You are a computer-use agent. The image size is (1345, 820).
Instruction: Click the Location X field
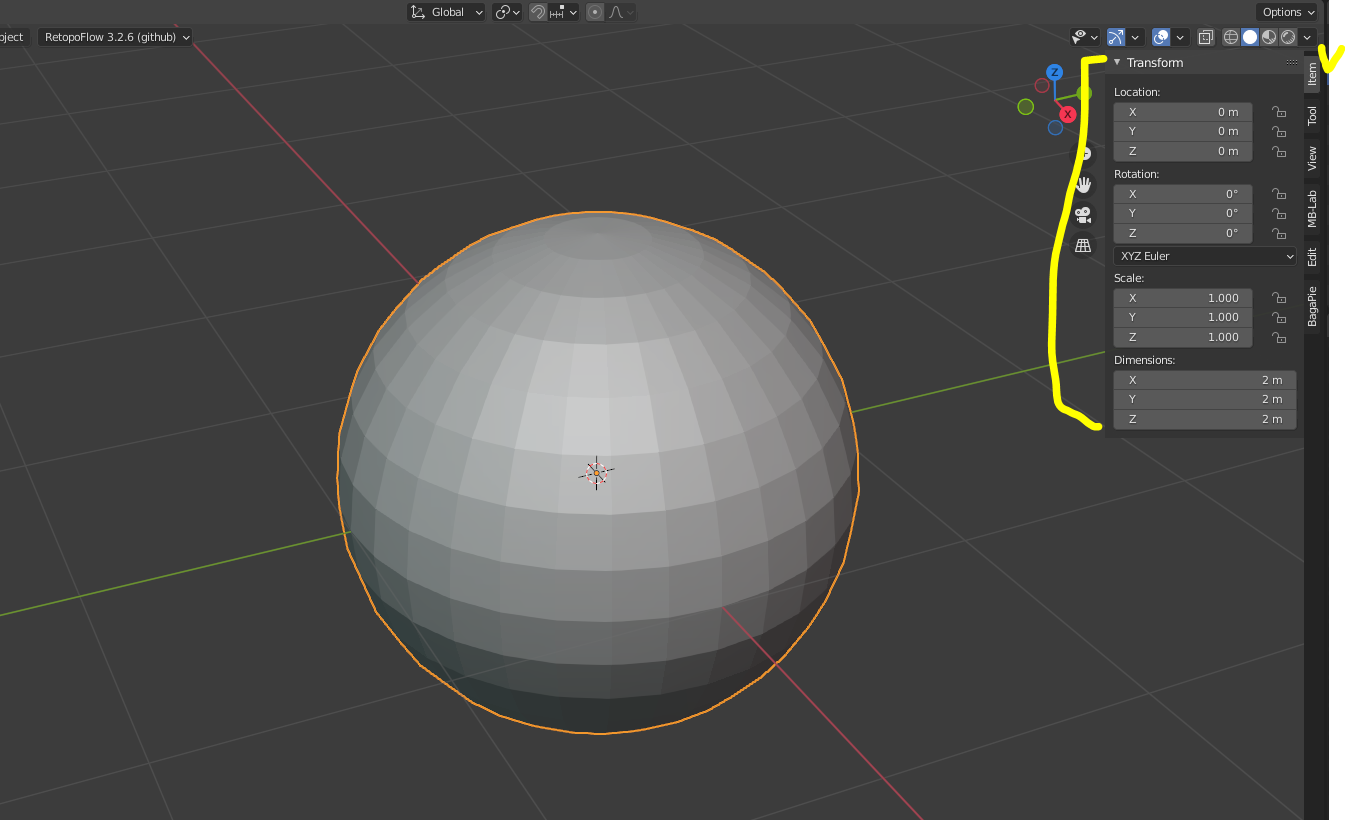[1183, 112]
